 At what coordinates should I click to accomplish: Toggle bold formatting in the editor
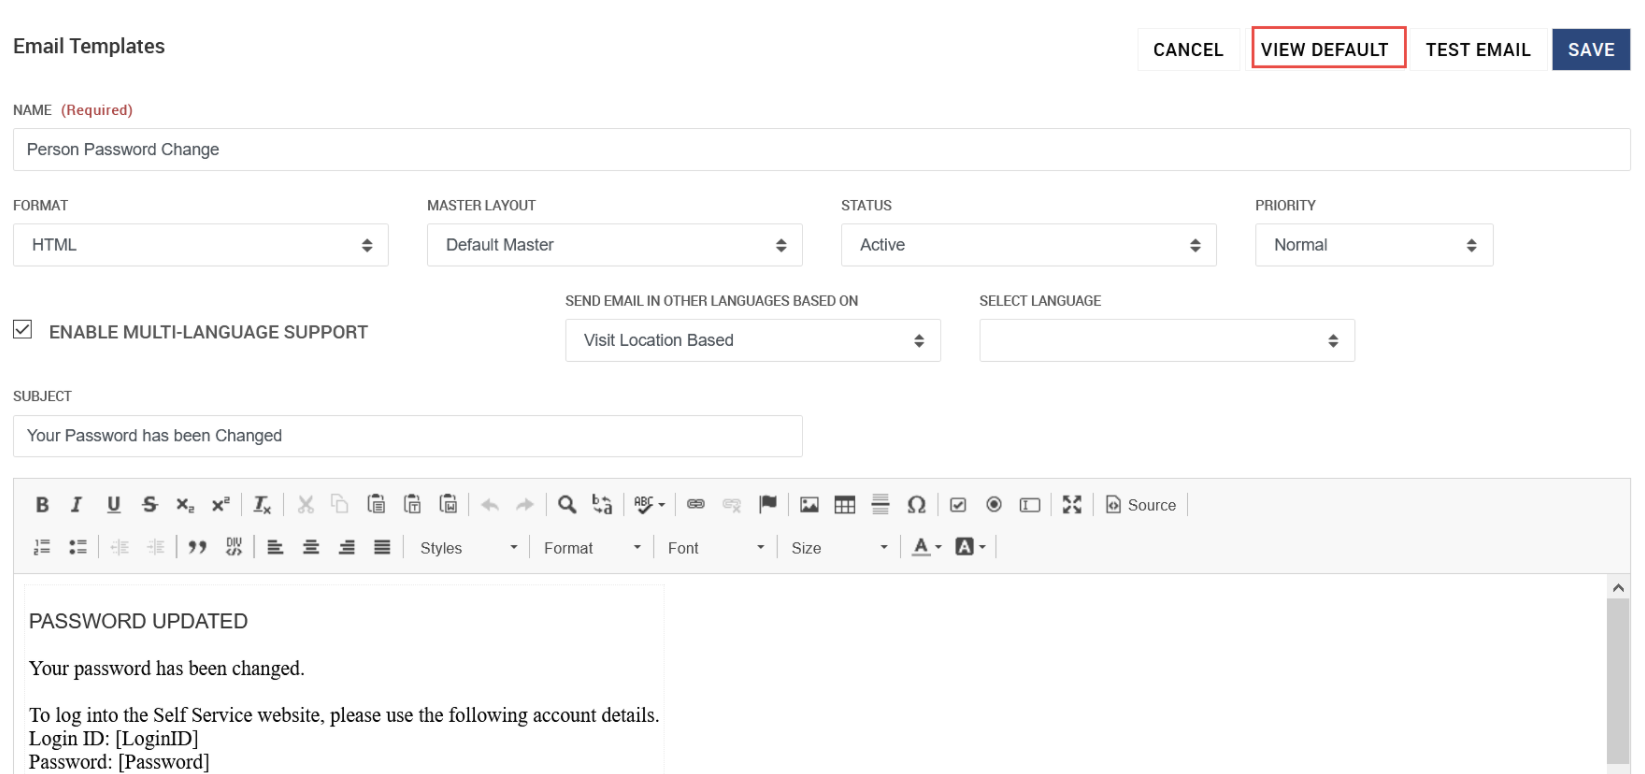pos(42,505)
